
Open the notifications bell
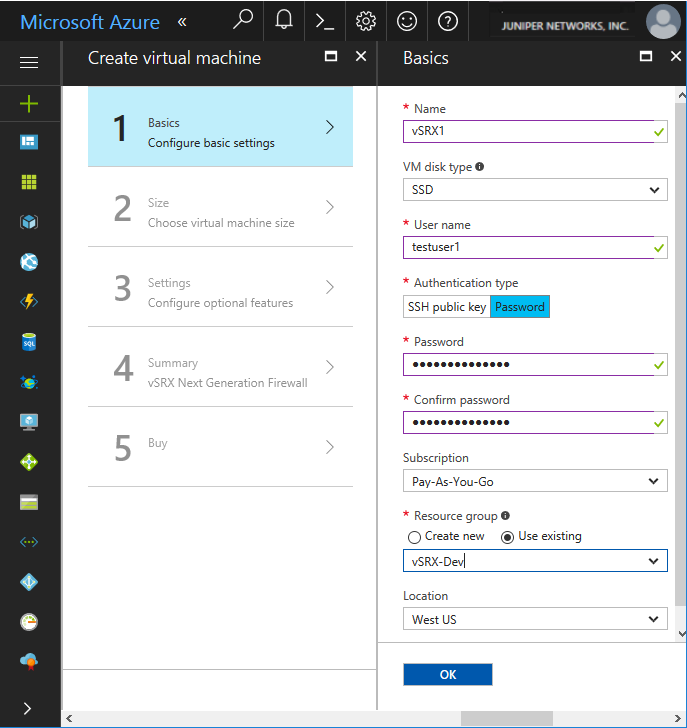tap(284, 20)
